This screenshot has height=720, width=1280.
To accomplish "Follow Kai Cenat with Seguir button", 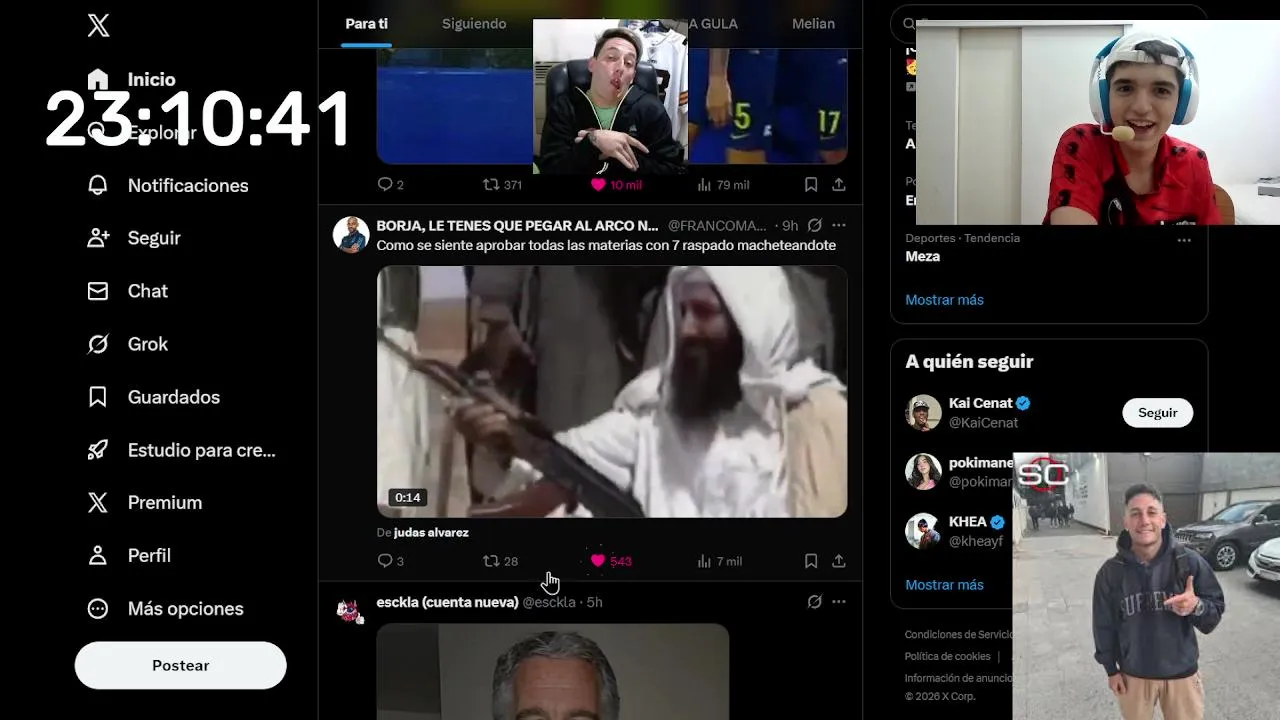I will click(x=1158, y=413).
